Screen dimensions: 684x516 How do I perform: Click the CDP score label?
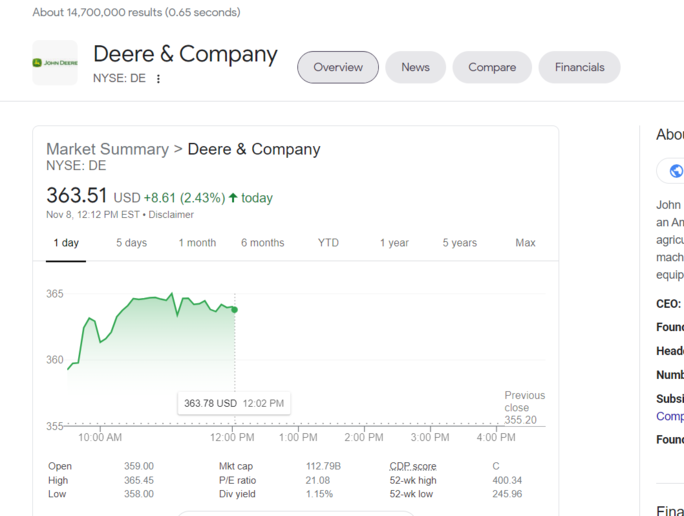coord(413,466)
